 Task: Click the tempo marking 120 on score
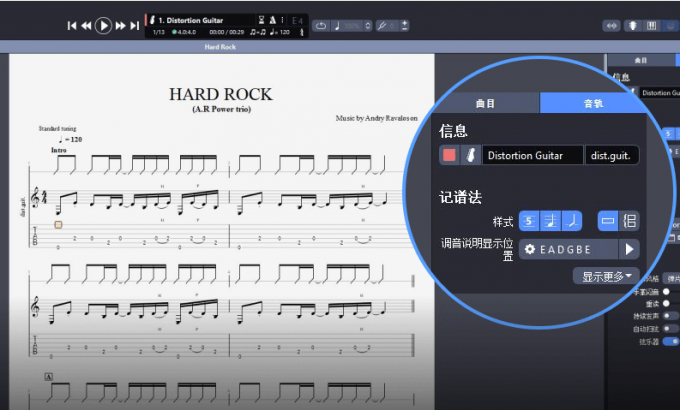pyautogui.click(x=70, y=139)
